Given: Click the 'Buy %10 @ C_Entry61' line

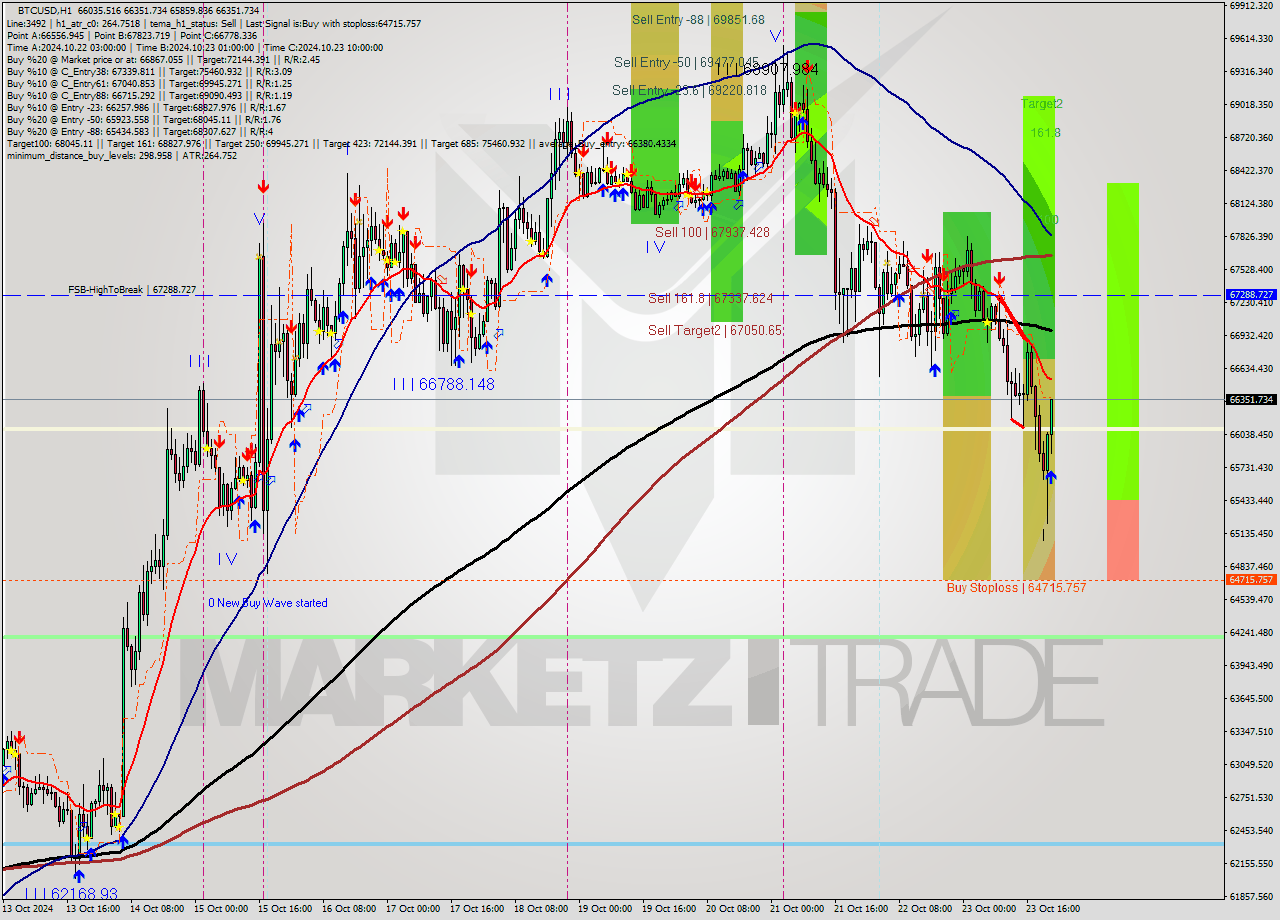Looking at the screenshot, I should pos(149,83).
